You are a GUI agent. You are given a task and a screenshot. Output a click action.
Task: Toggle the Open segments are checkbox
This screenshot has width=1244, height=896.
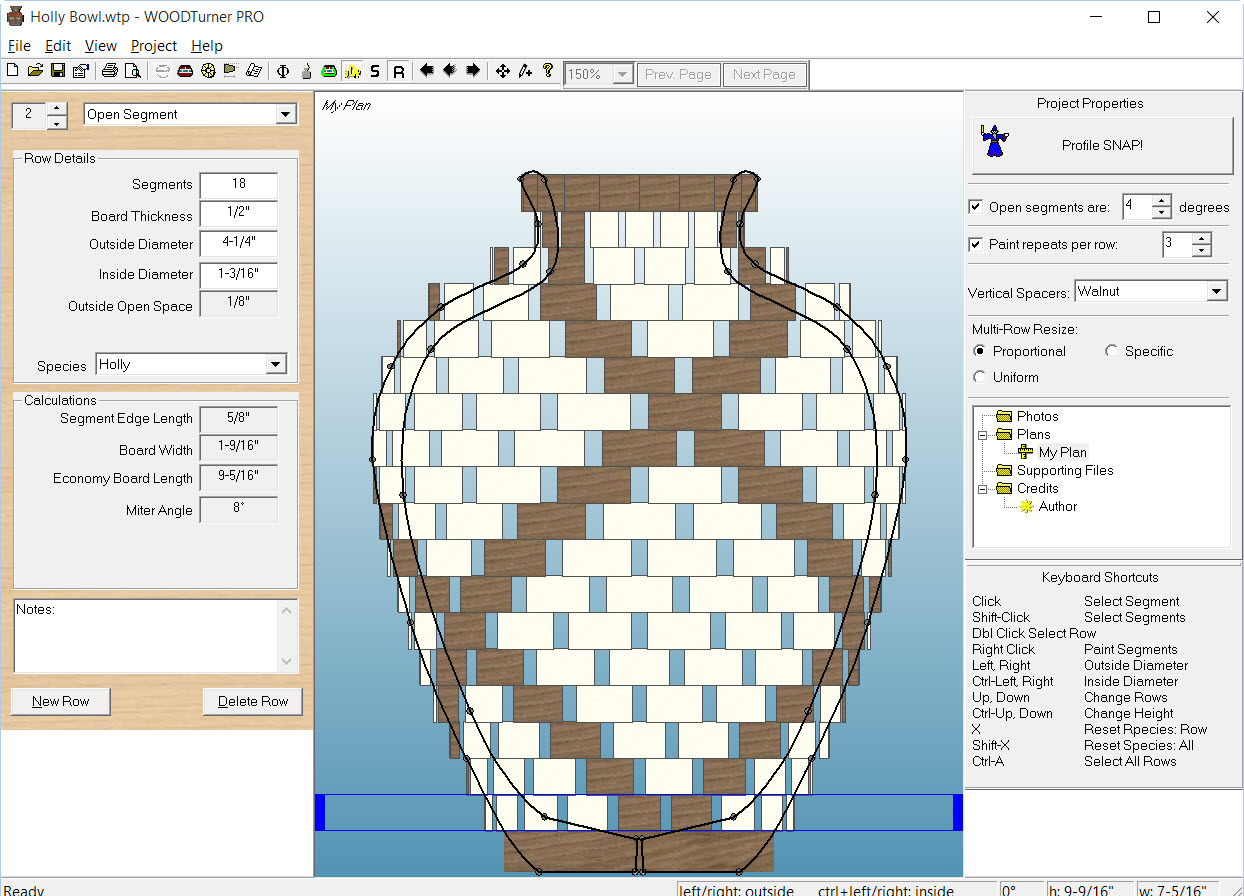click(976, 207)
